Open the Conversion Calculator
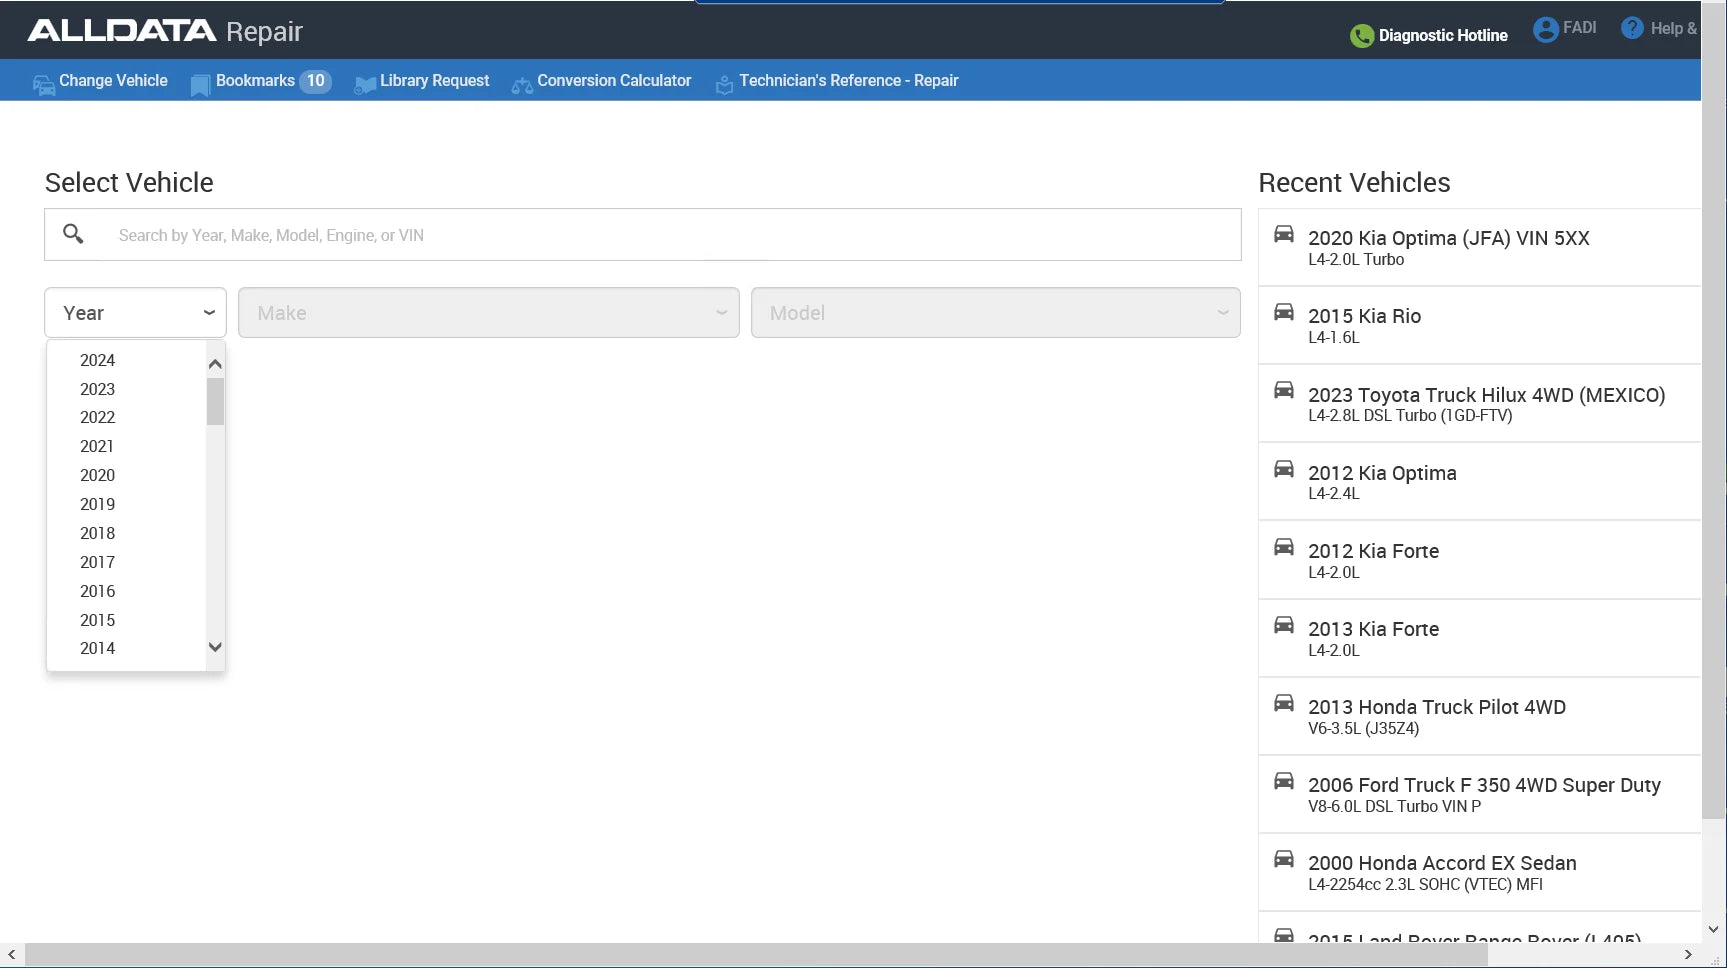 [614, 81]
